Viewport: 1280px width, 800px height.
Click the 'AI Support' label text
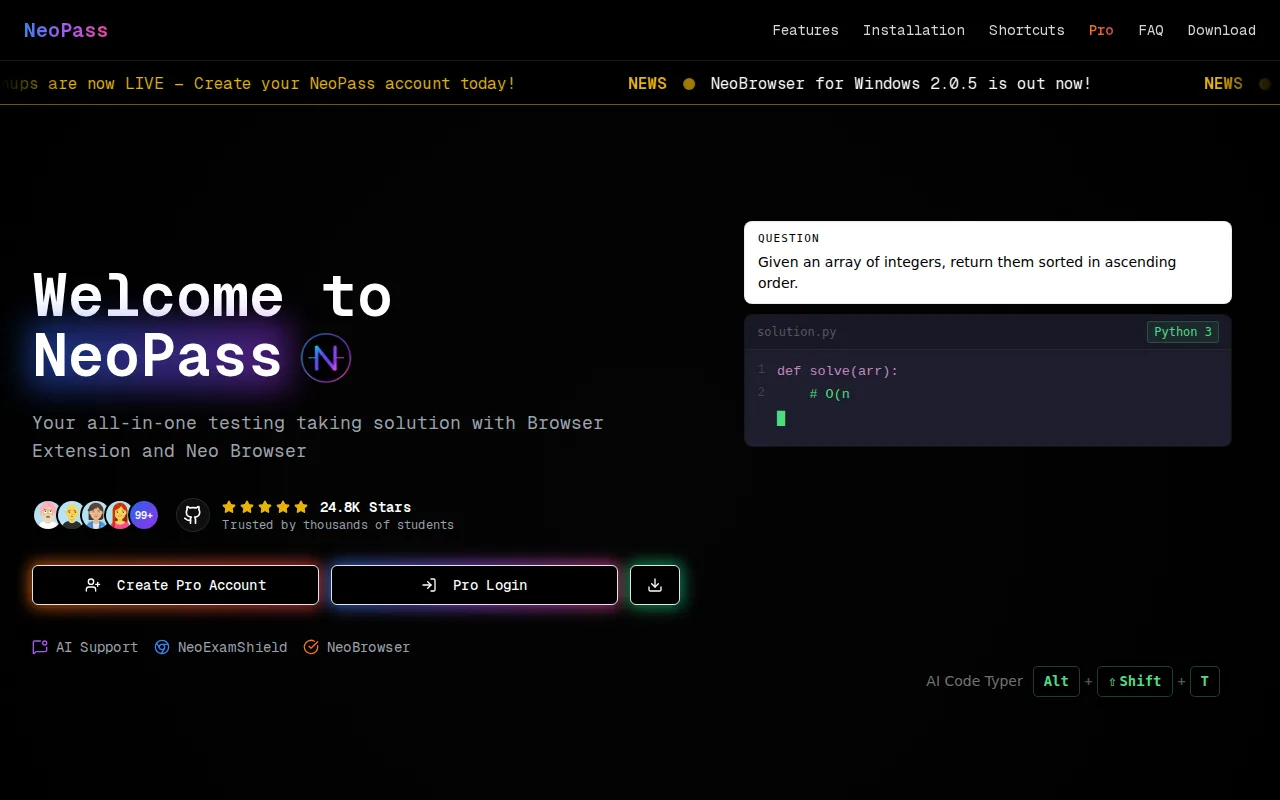pyautogui.click(x=97, y=647)
